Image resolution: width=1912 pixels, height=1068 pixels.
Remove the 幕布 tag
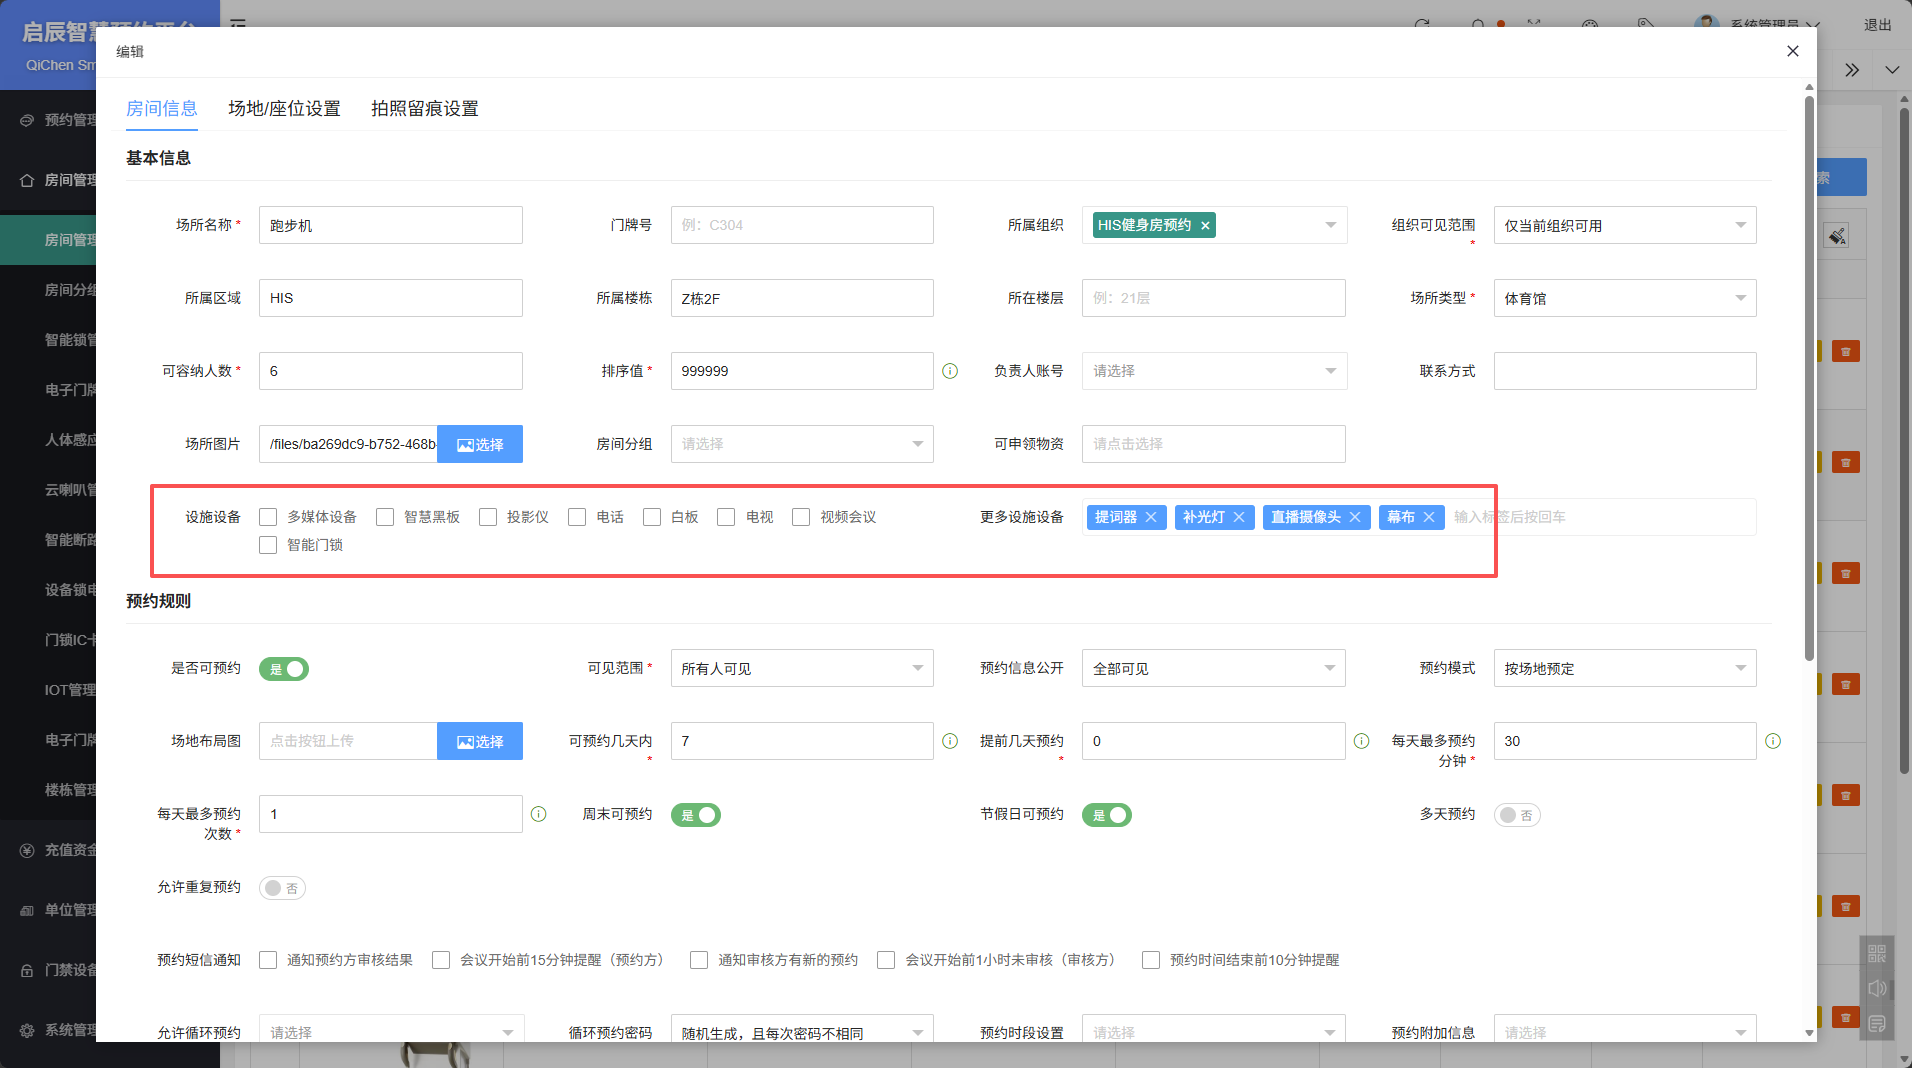(1429, 517)
